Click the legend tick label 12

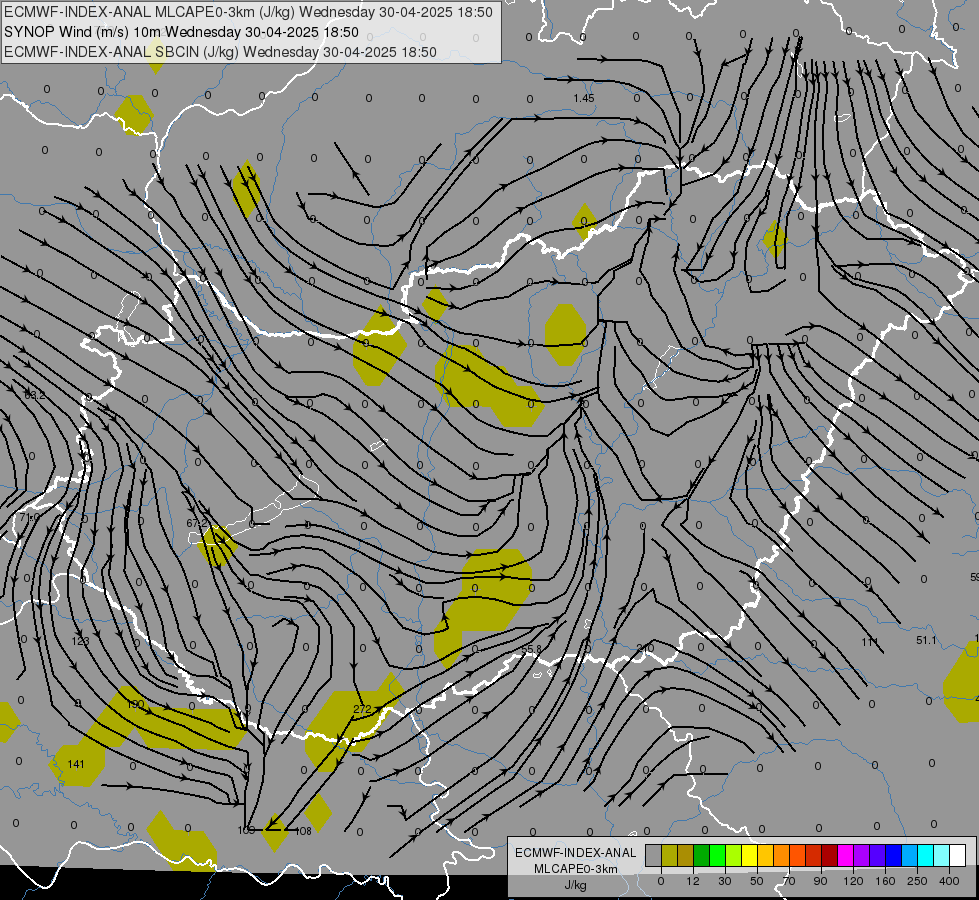coord(693,881)
